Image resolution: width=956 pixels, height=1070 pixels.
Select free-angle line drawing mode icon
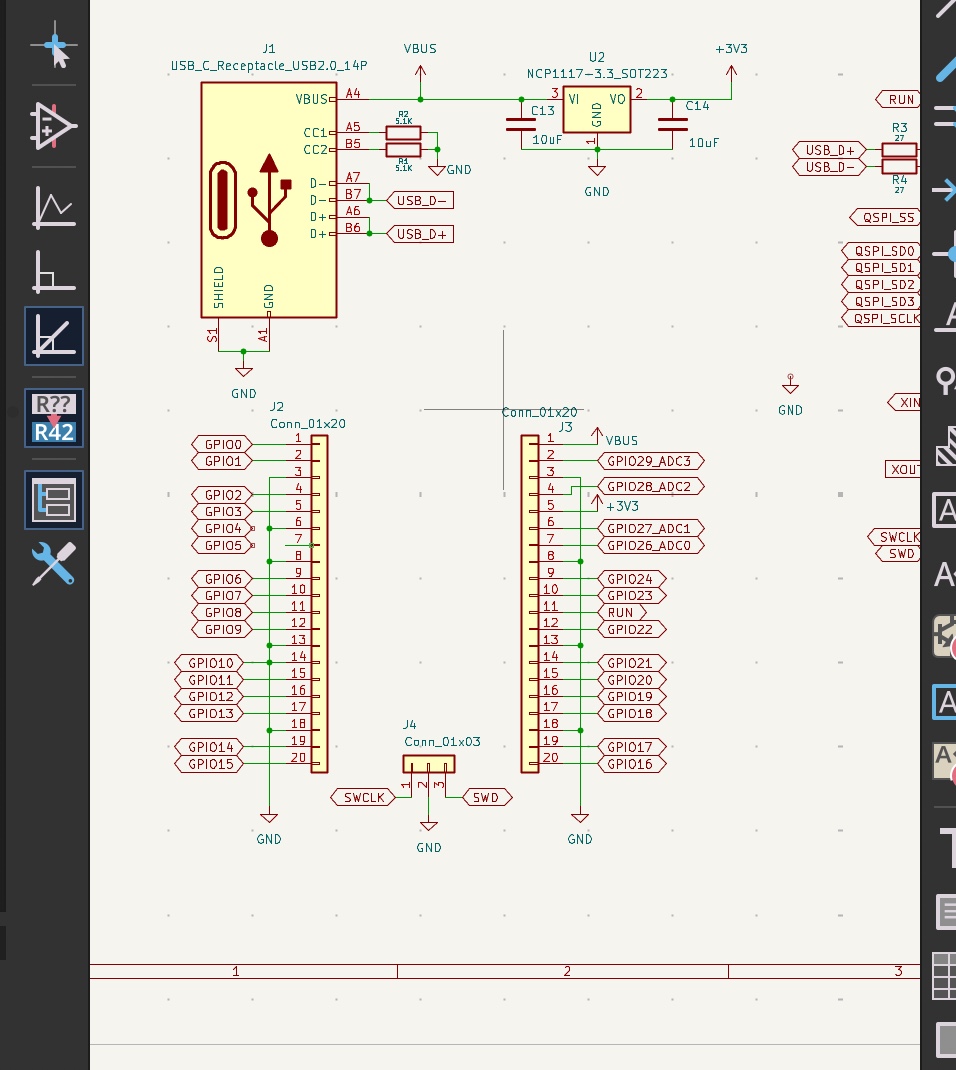click(54, 207)
